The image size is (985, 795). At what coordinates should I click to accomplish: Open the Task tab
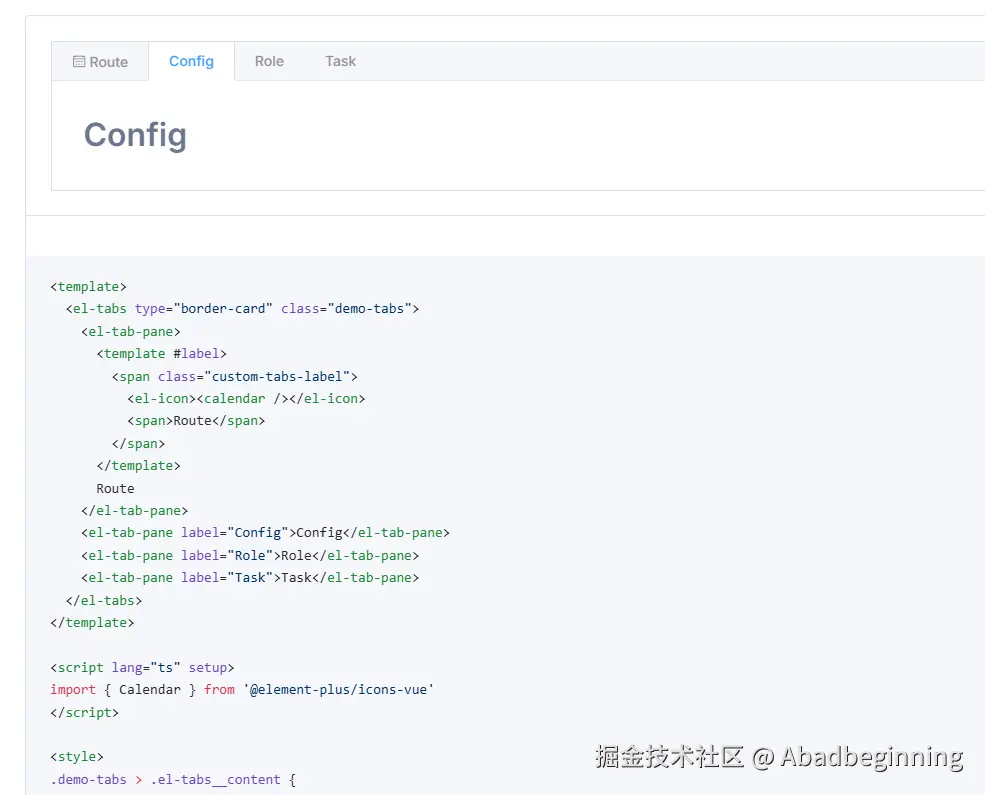340,61
